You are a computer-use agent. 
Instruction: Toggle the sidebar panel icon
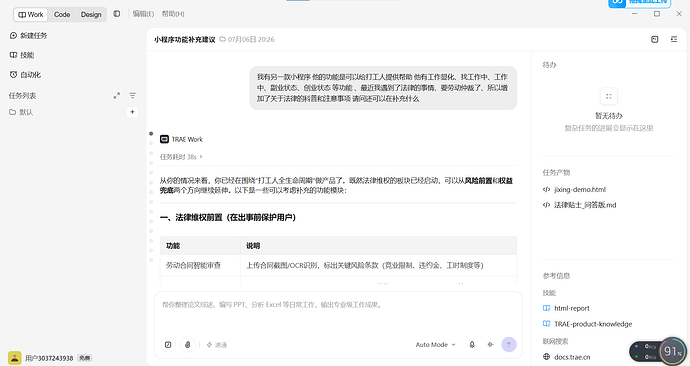(x=117, y=14)
